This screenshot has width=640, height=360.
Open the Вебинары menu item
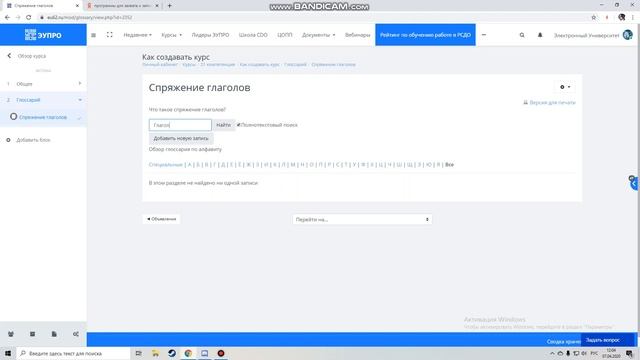click(357, 35)
